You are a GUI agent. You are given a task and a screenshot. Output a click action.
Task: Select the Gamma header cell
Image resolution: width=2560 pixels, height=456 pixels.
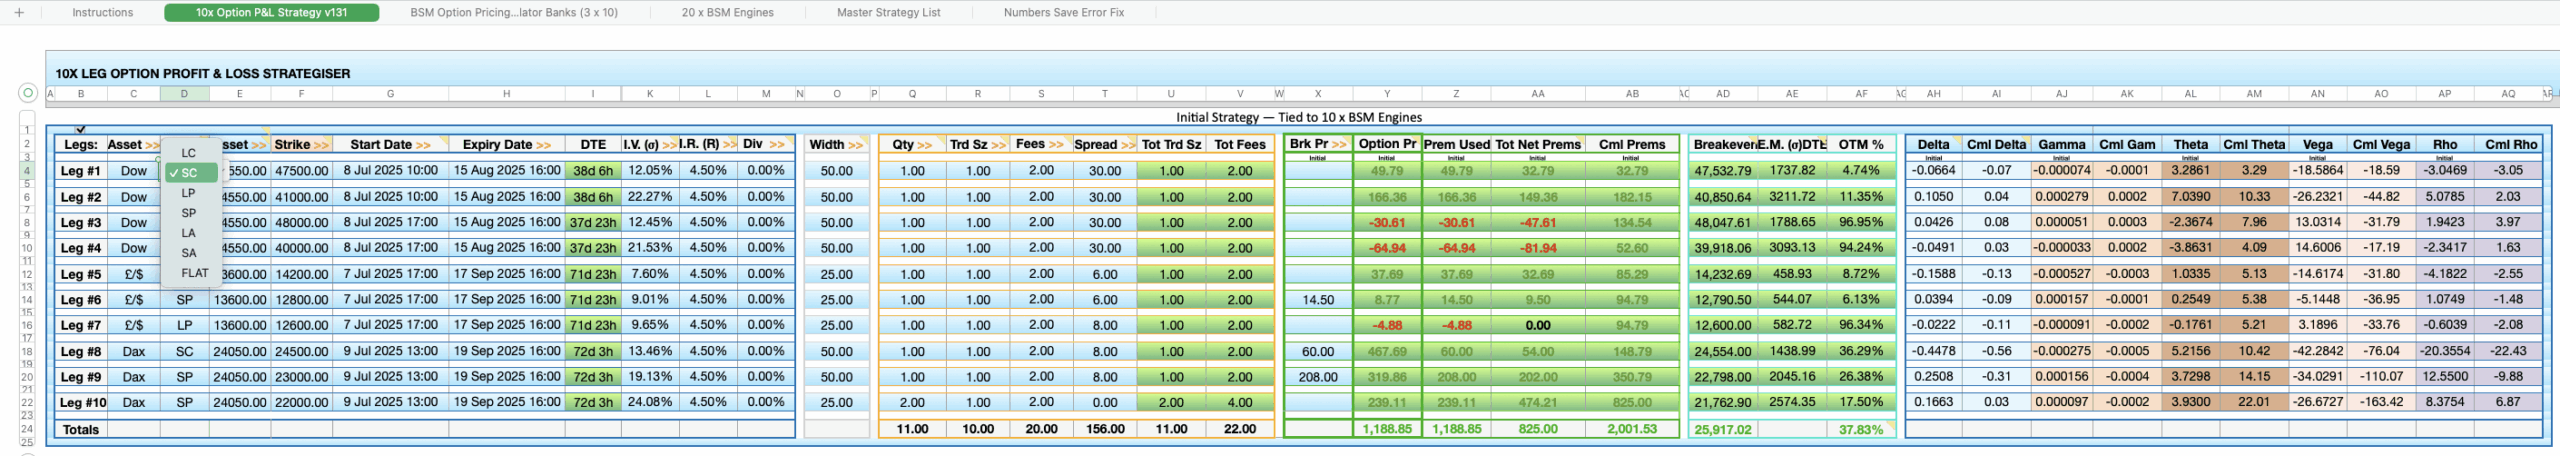2061,144
